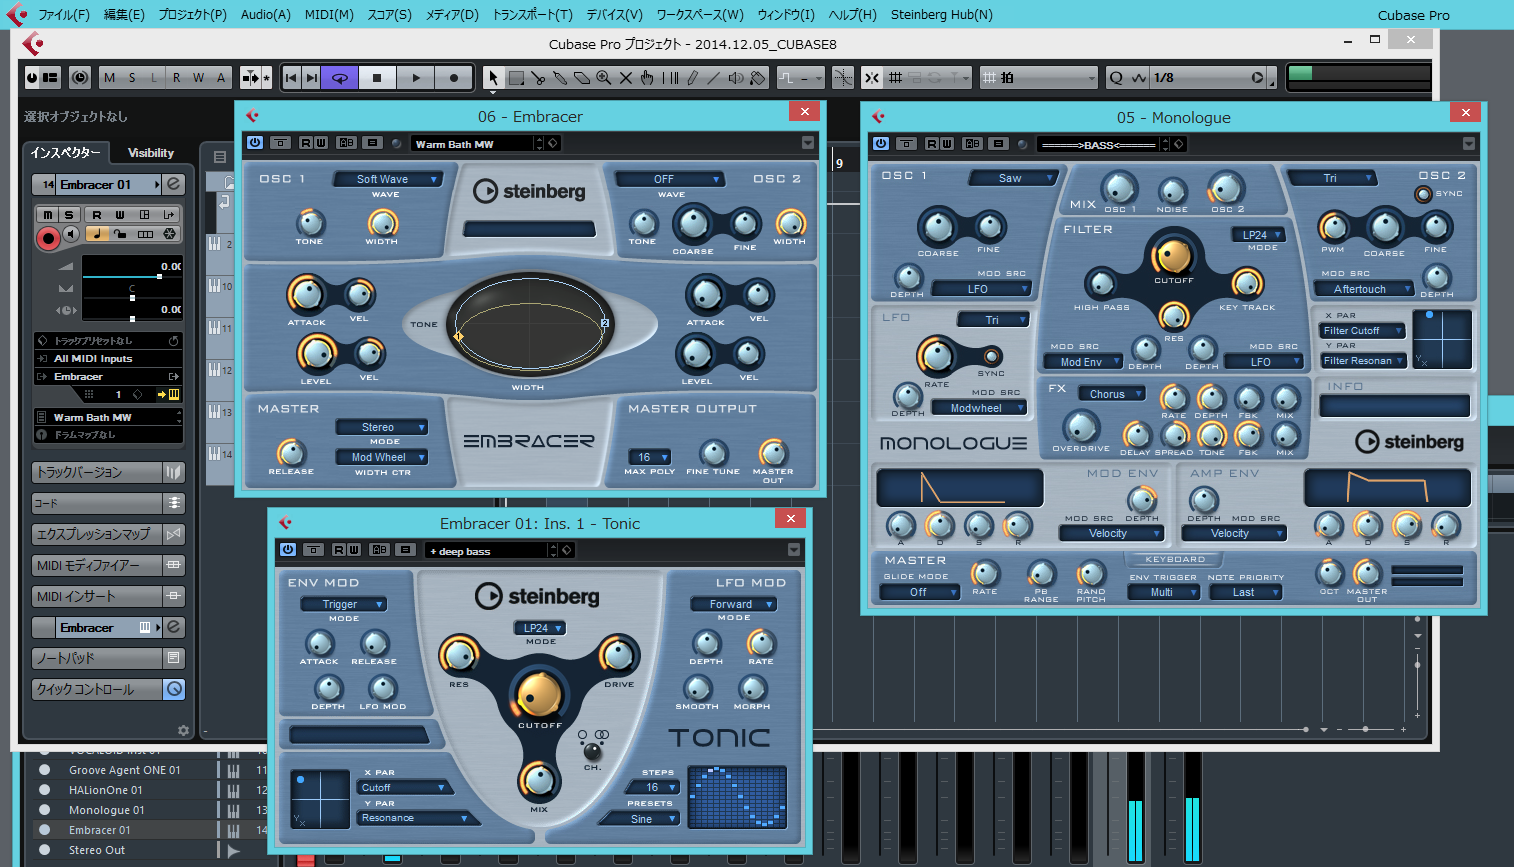Click the Embracer Write automation W button
This screenshot has width=1514, height=867.
click(321, 143)
